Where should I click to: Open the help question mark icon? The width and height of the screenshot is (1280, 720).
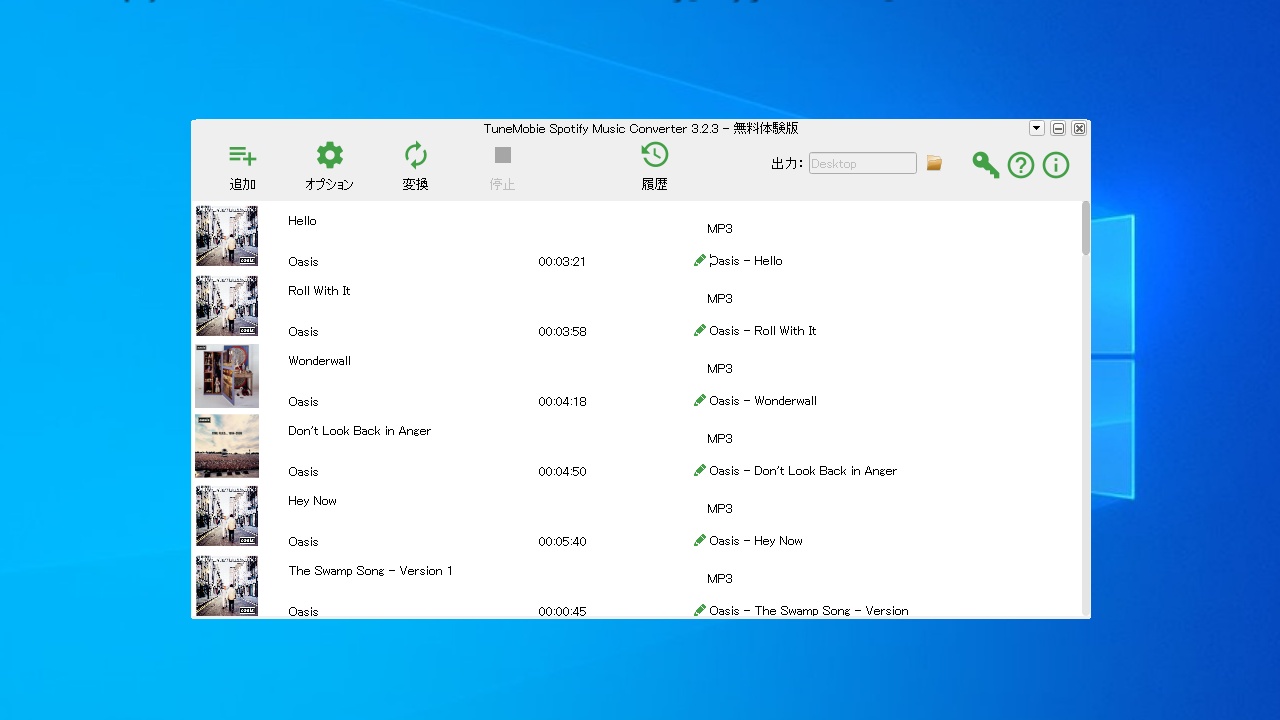pyautogui.click(x=1020, y=165)
